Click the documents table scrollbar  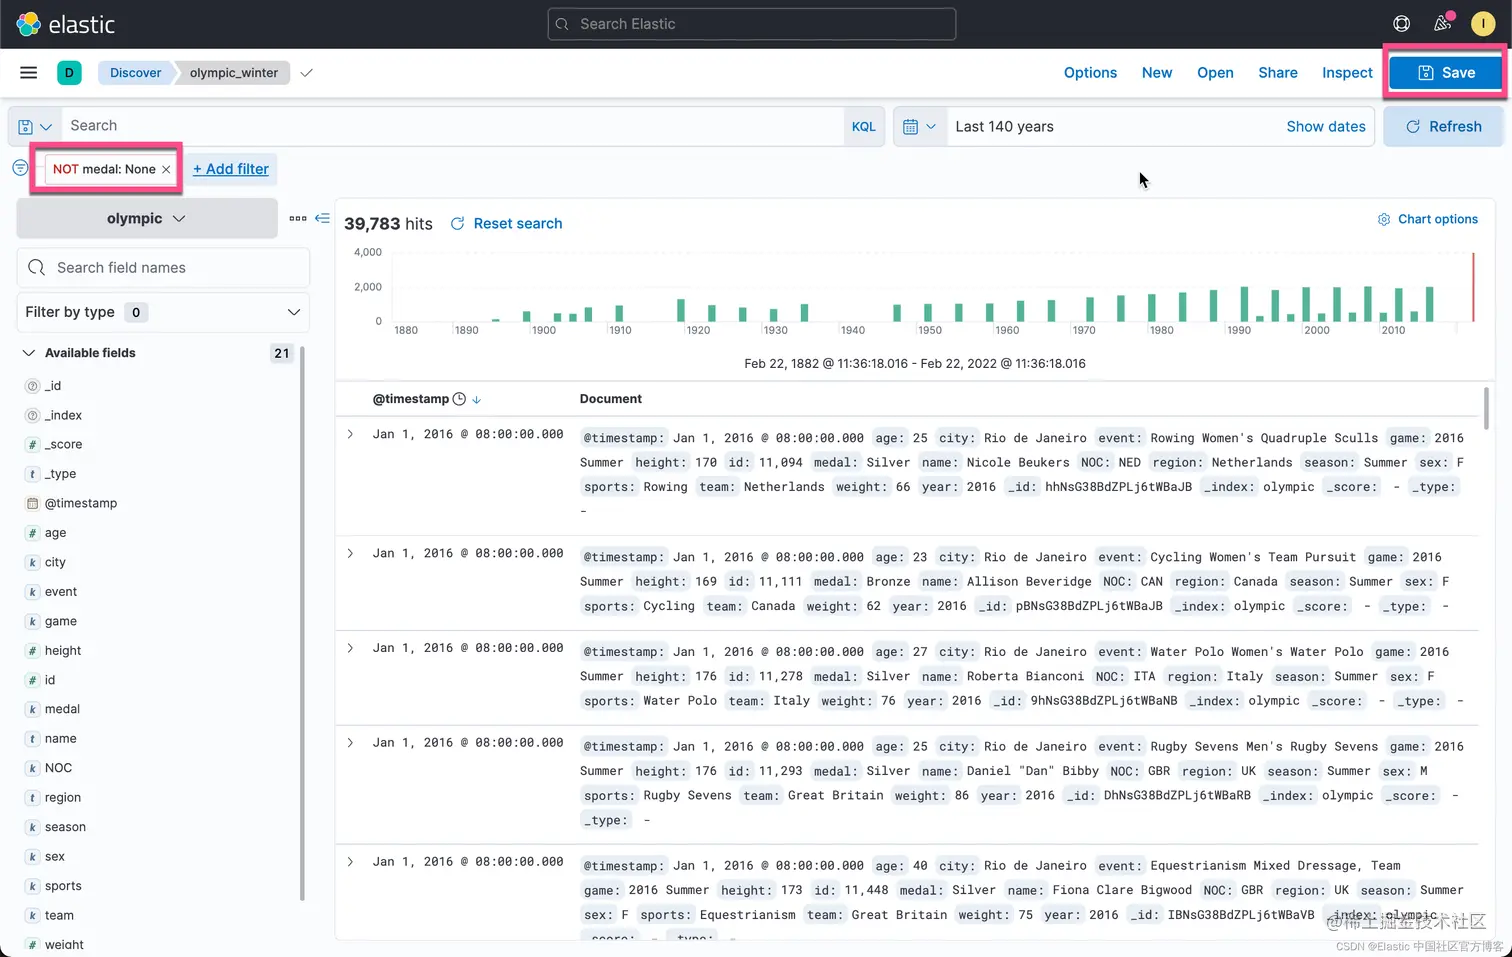(x=1486, y=408)
